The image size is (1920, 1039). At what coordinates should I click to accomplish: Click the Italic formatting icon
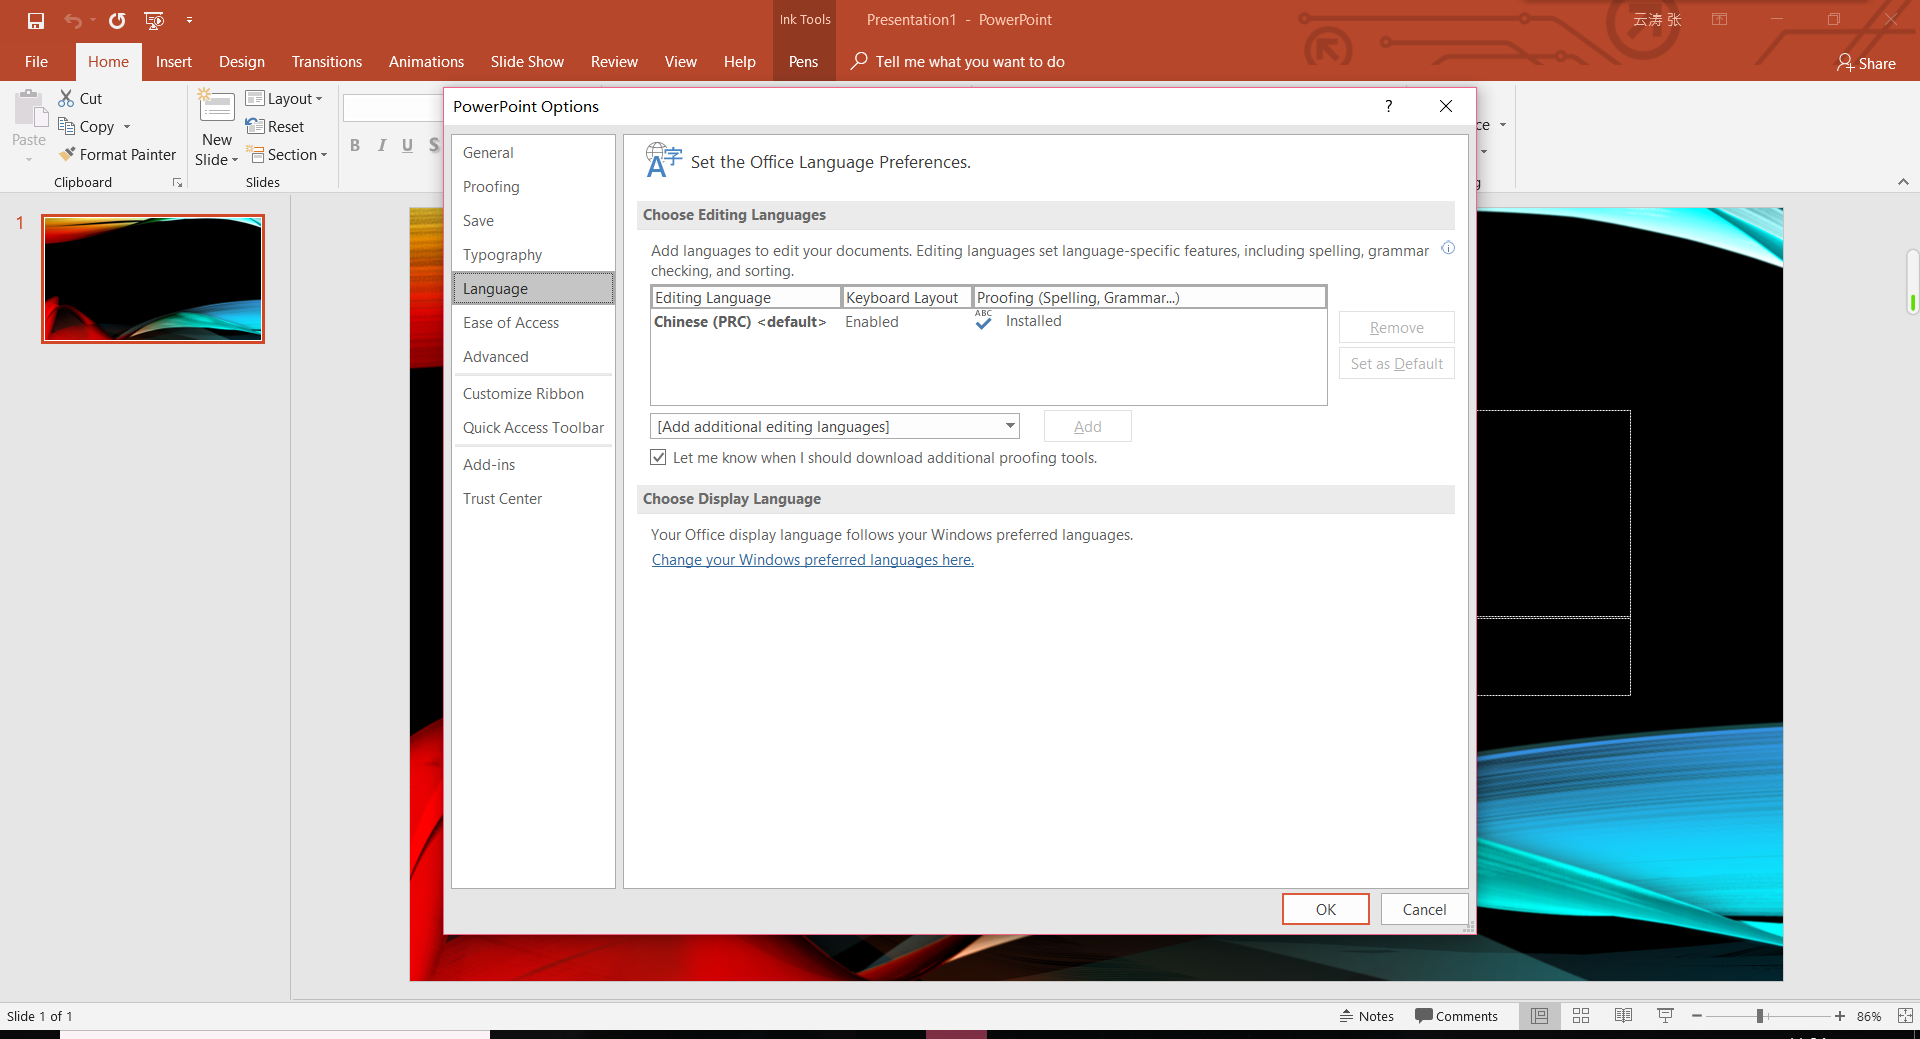click(381, 146)
